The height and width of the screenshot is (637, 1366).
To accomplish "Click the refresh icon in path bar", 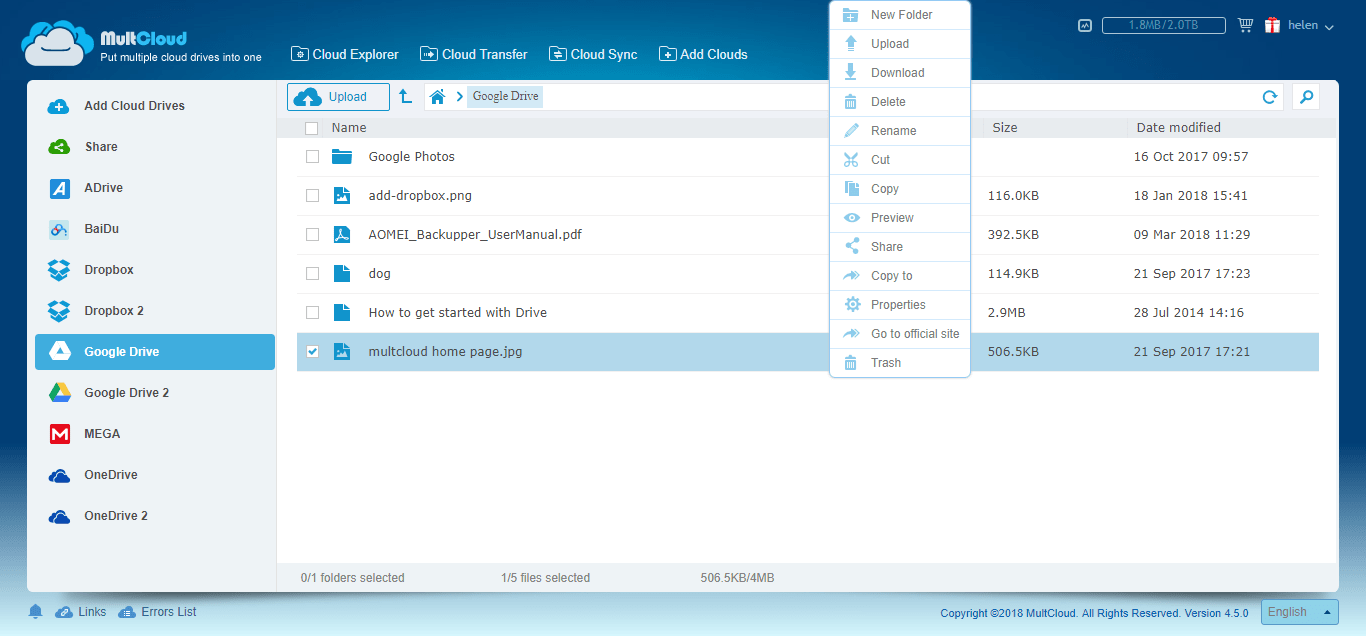I will [1270, 97].
